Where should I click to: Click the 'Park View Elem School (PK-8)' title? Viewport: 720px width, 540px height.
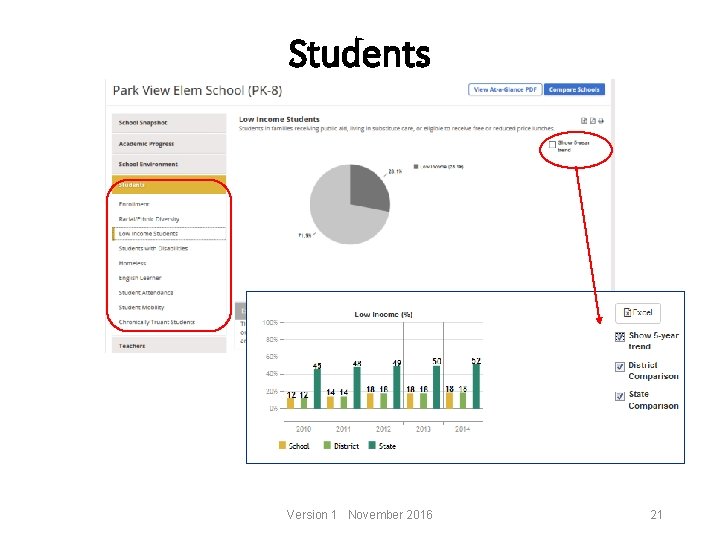(x=197, y=90)
